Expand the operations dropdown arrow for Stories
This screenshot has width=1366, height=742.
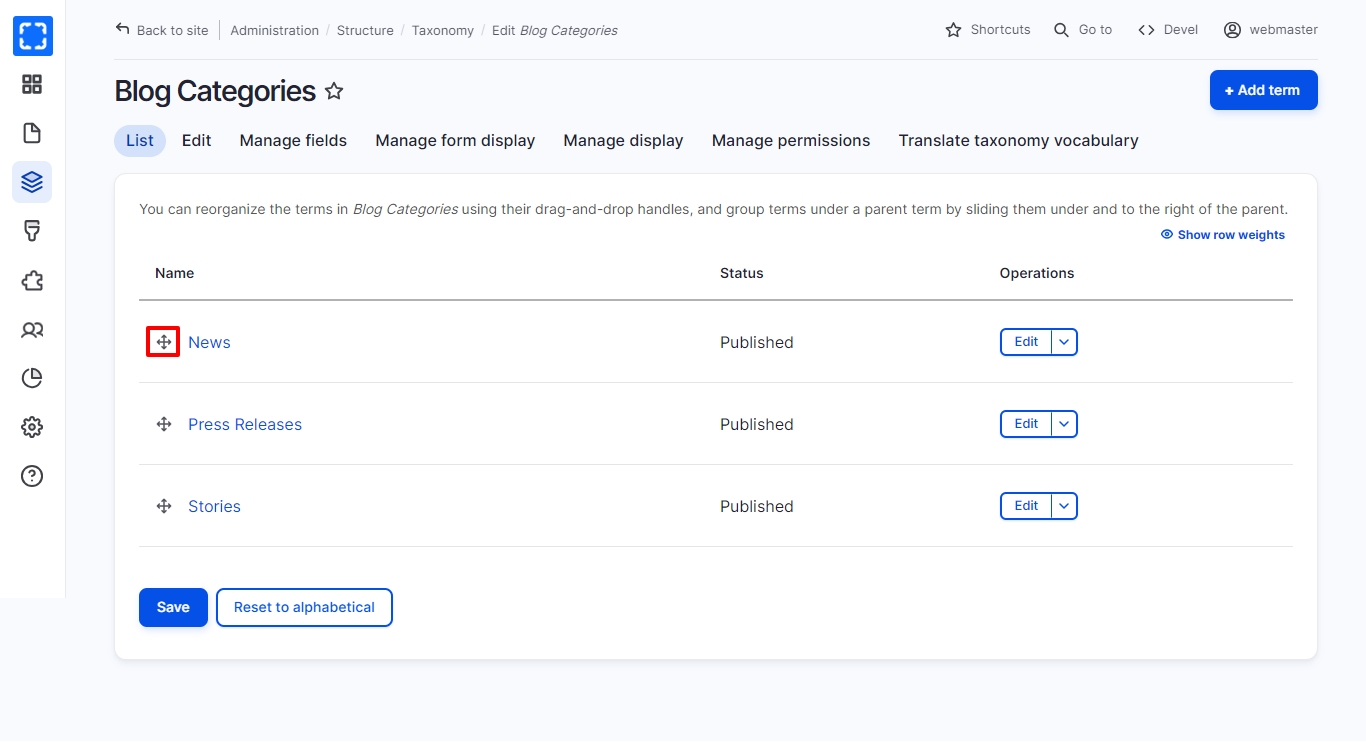[1064, 506]
